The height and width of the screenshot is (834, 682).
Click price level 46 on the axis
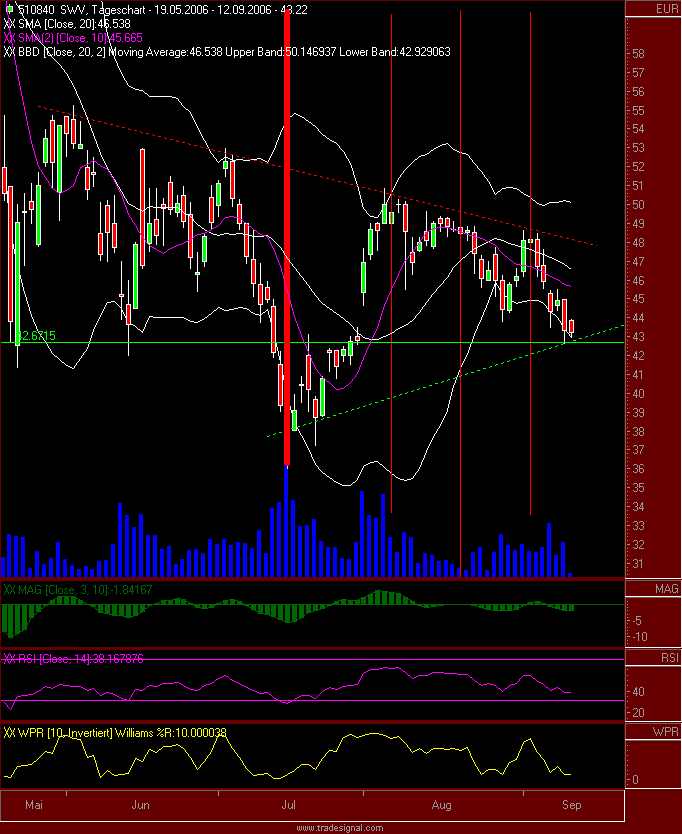[638, 280]
